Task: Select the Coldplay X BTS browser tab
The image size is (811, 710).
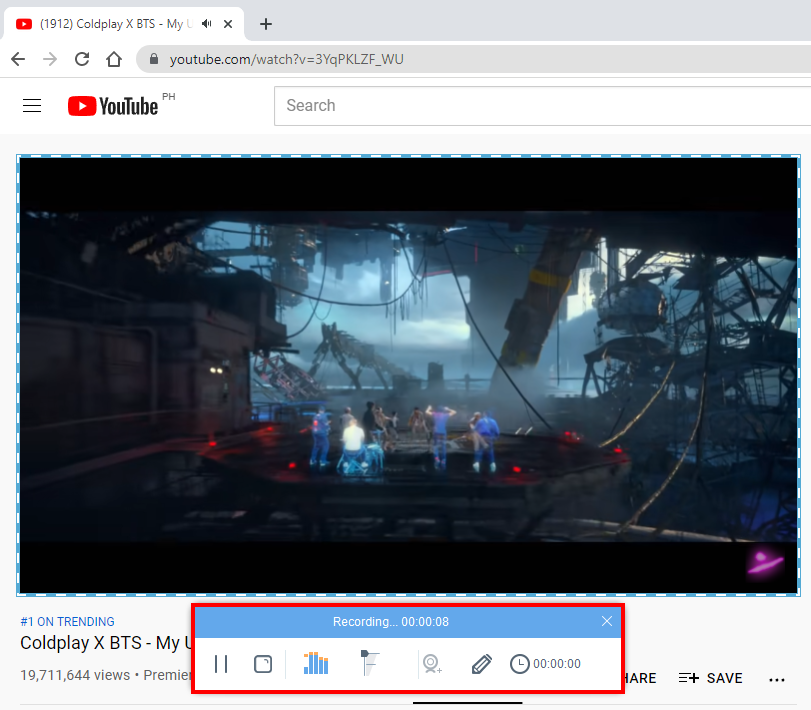Action: point(123,24)
